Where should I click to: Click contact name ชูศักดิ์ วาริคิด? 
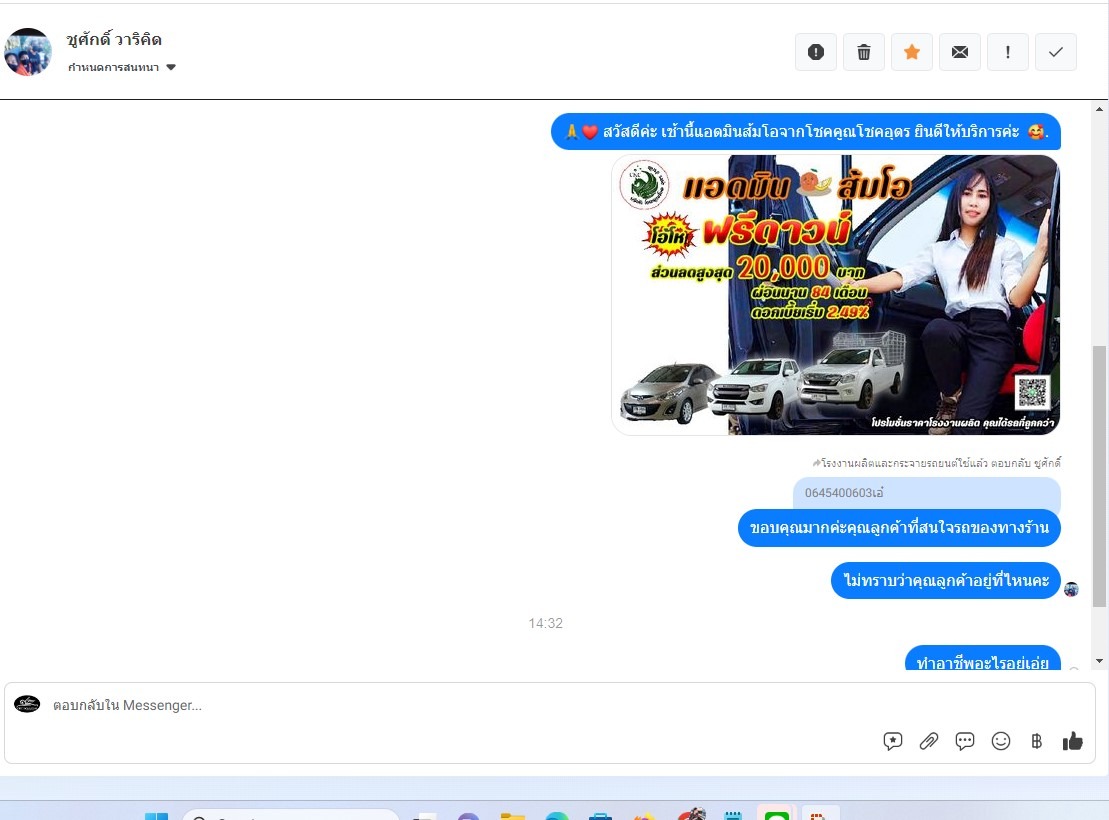coord(114,40)
